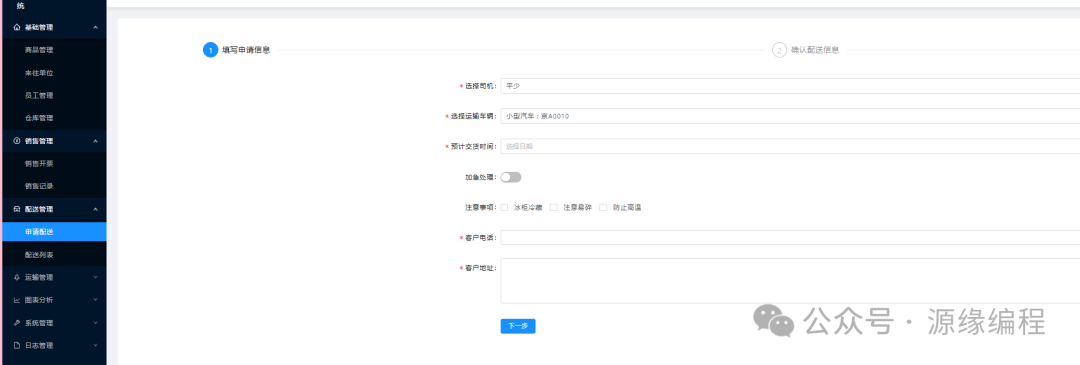Click the step 1 circle icon
Image resolution: width=1080 pixels, height=365 pixels.
(x=210, y=50)
